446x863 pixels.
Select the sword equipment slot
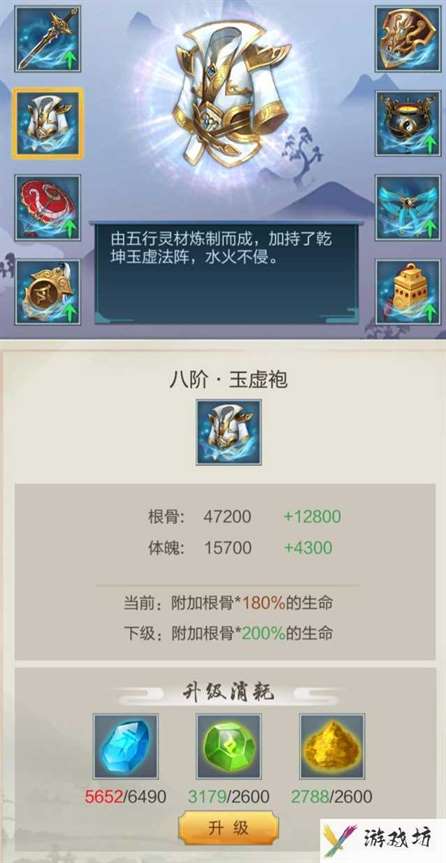click(x=47, y=39)
